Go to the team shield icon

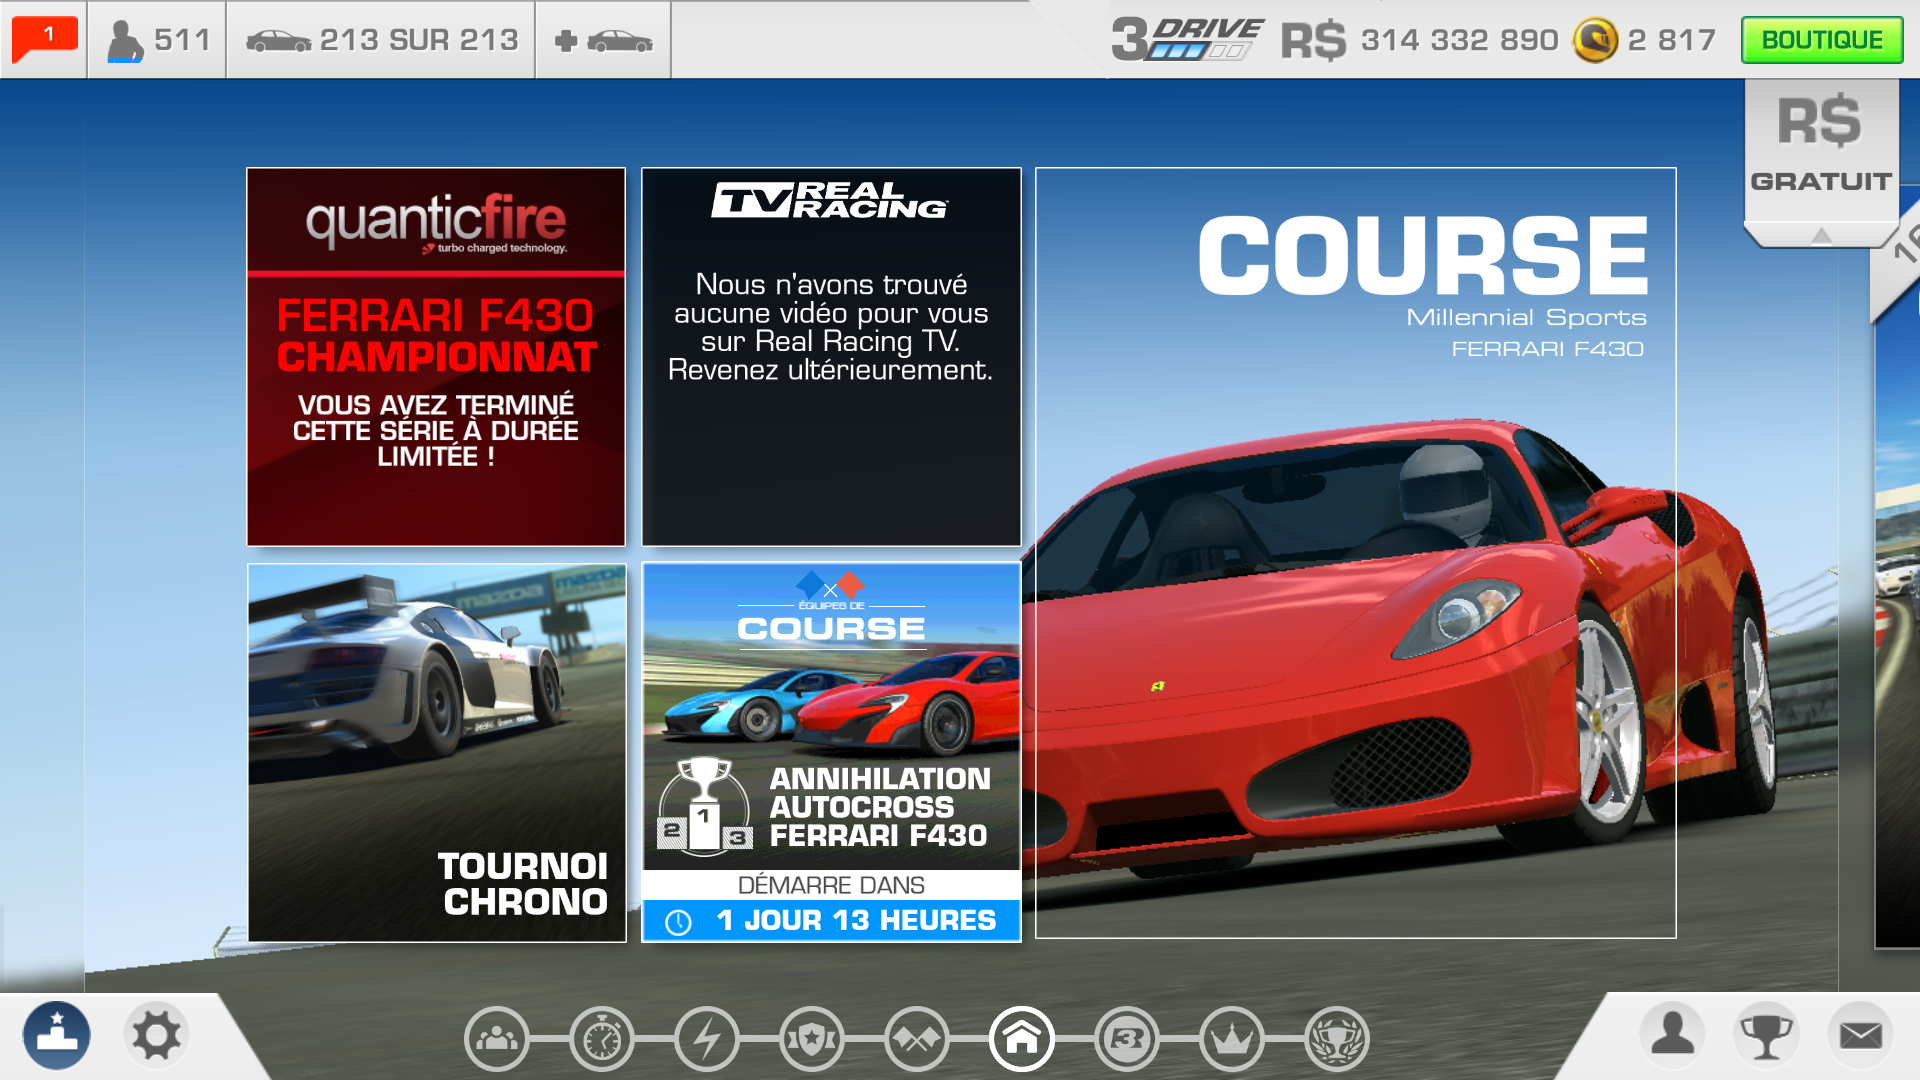click(812, 1039)
